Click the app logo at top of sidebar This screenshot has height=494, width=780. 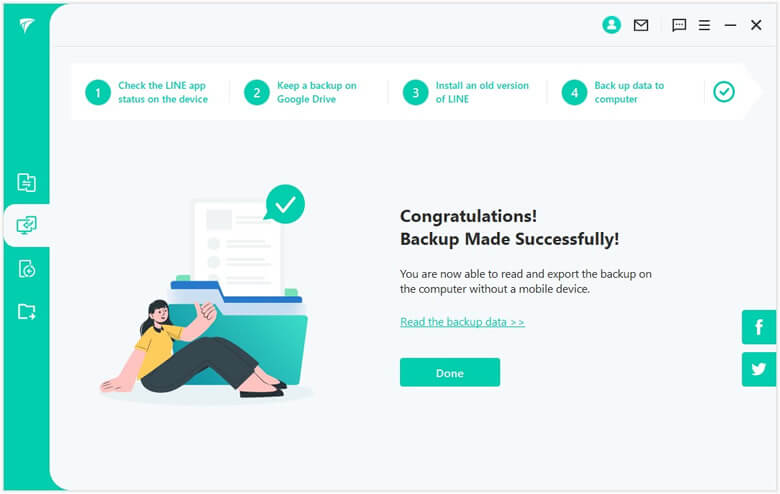26,25
